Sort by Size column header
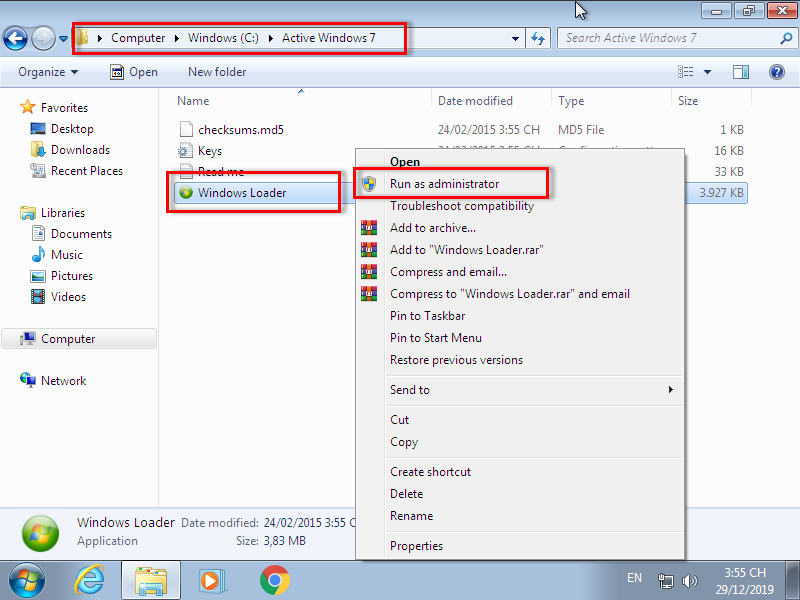Screen dimensions: 800x600 [688, 101]
